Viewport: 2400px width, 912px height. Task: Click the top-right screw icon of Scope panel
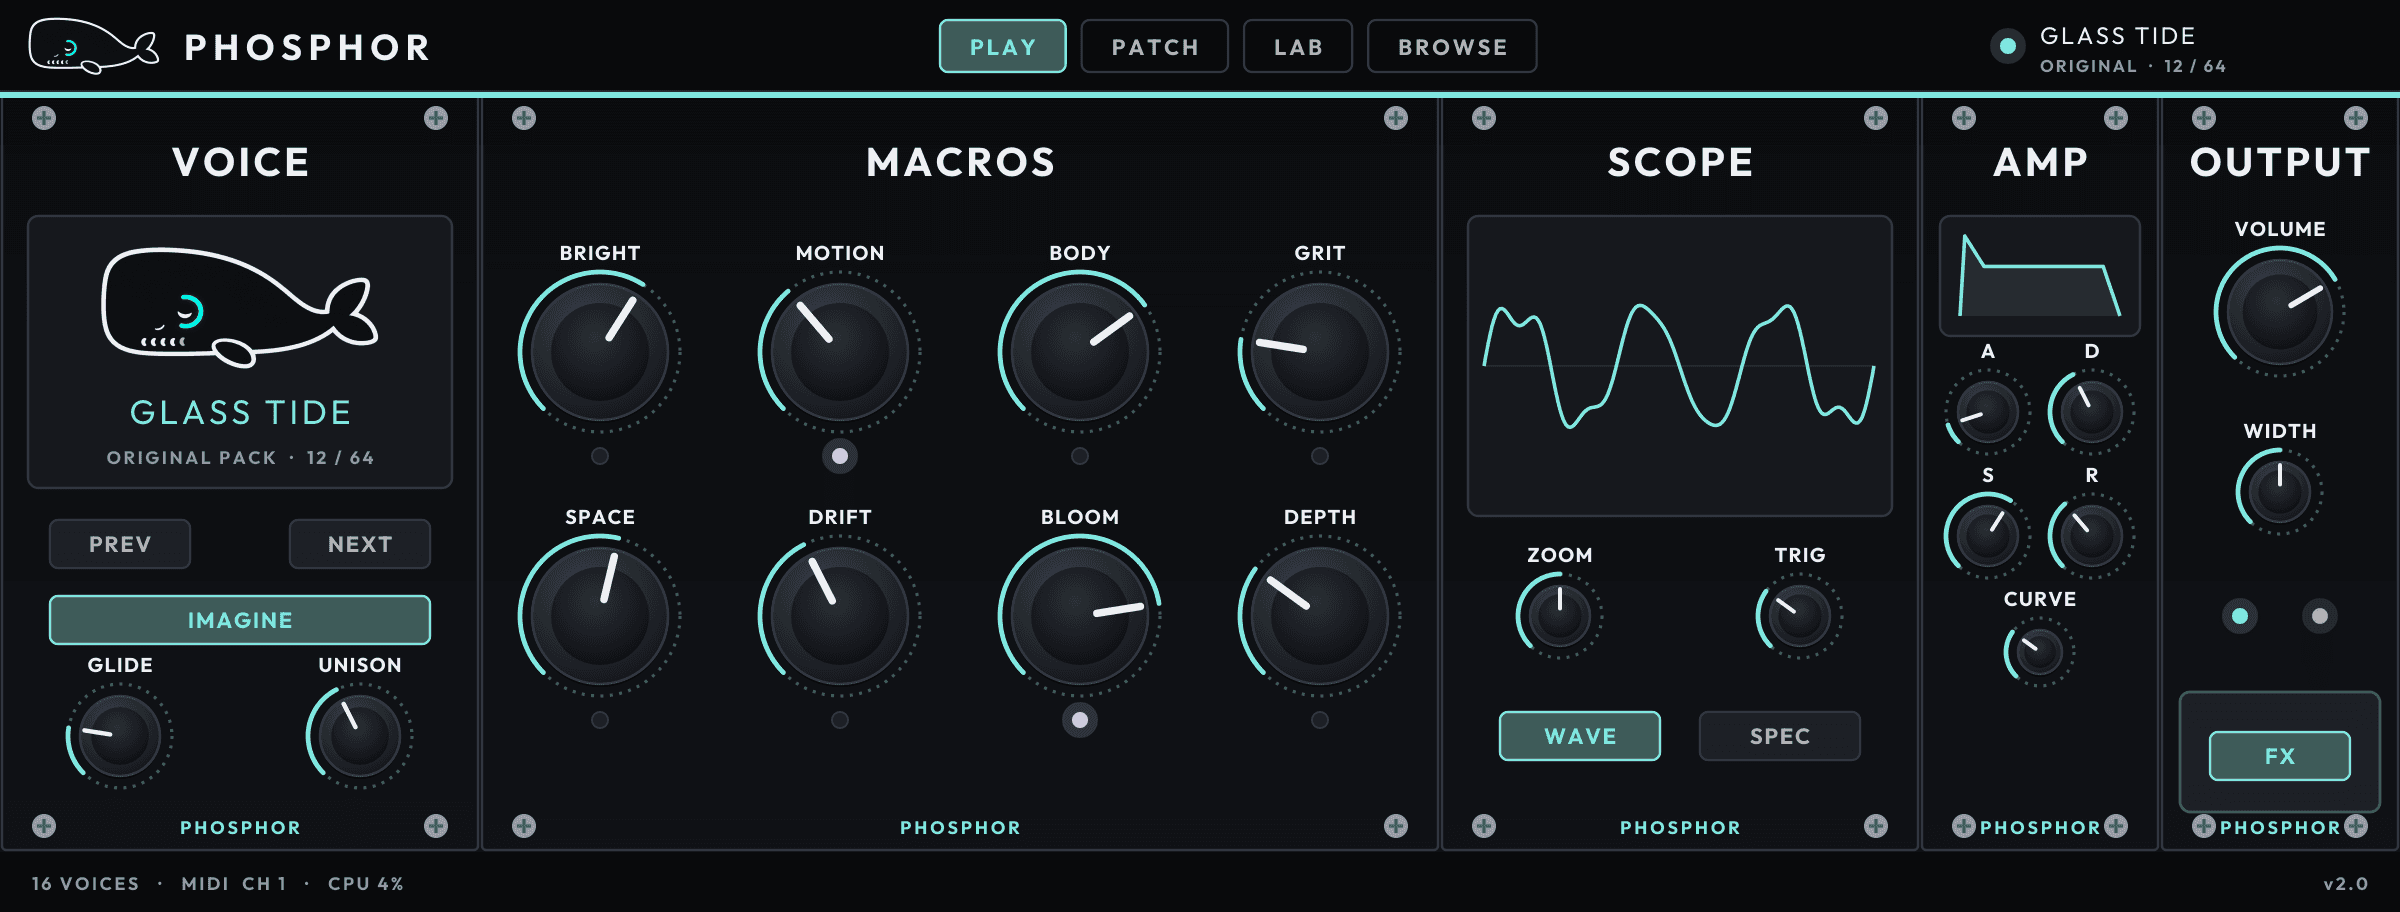coord(1876,118)
